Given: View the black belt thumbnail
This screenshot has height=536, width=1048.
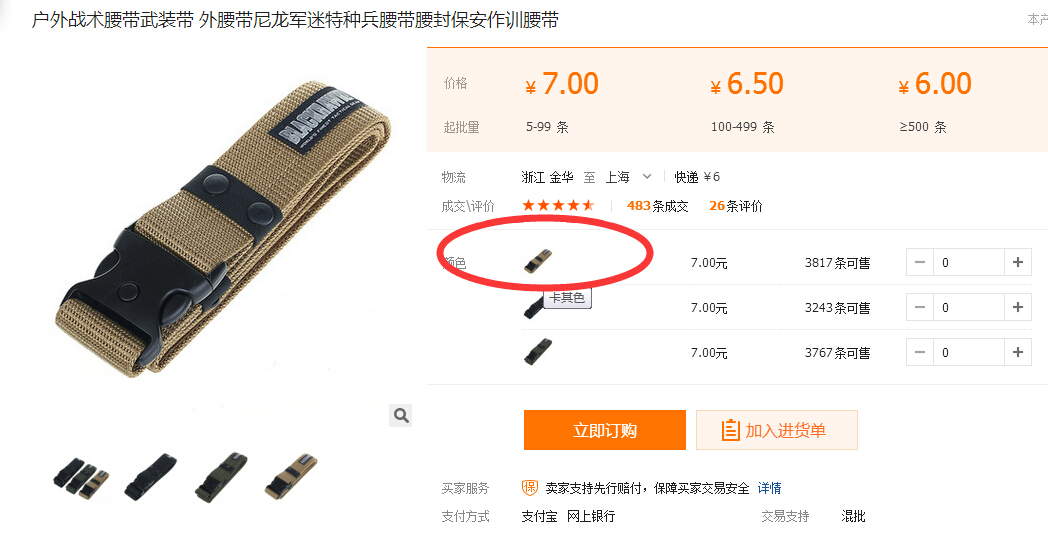Looking at the screenshot, I should coord(150,477).
